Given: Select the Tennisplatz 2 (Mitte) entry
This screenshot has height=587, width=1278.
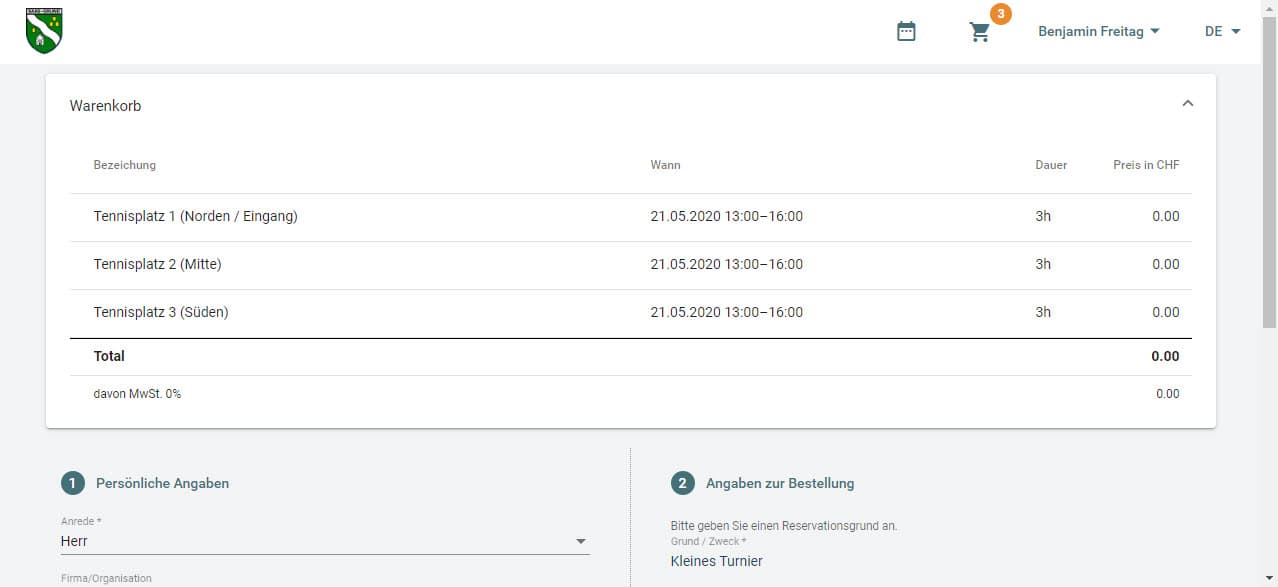Looking at the screenshot, I should pyautogui.click(x=157, y=264).
